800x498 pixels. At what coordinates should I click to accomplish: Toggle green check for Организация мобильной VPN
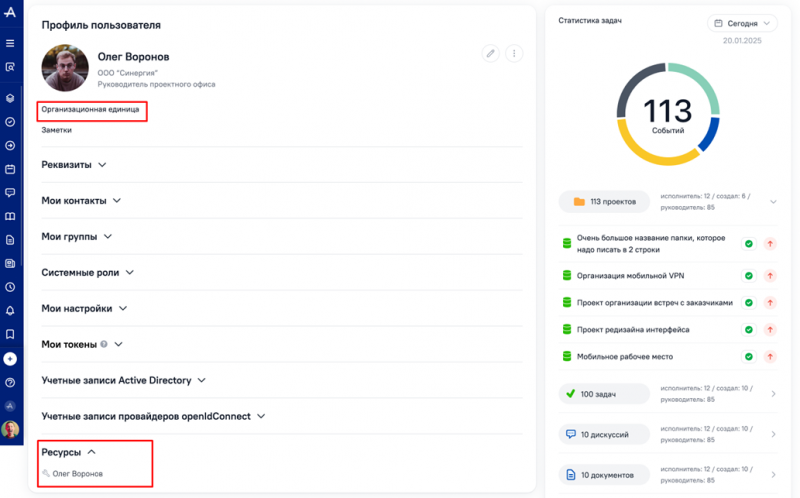tap(748, 276)
